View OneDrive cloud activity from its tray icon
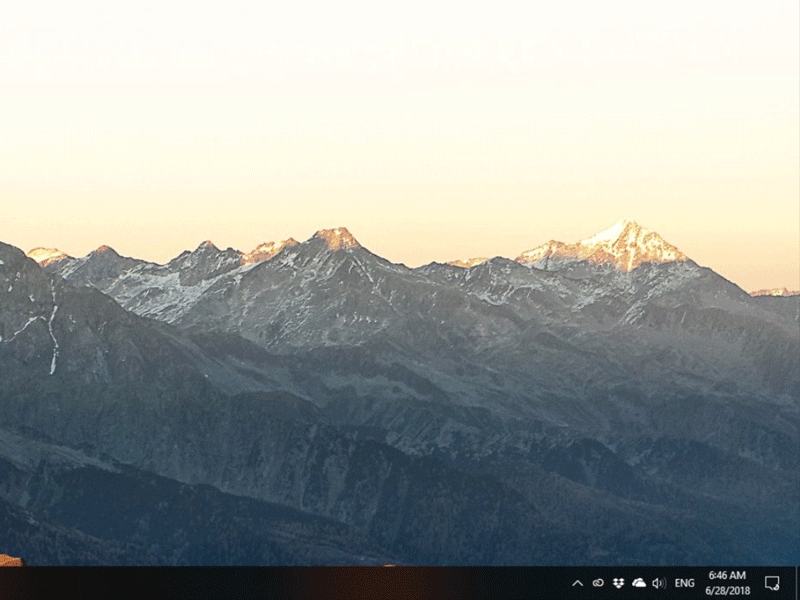Image resolution: width=800 pixels, height=600 pixels. (638, 583)
